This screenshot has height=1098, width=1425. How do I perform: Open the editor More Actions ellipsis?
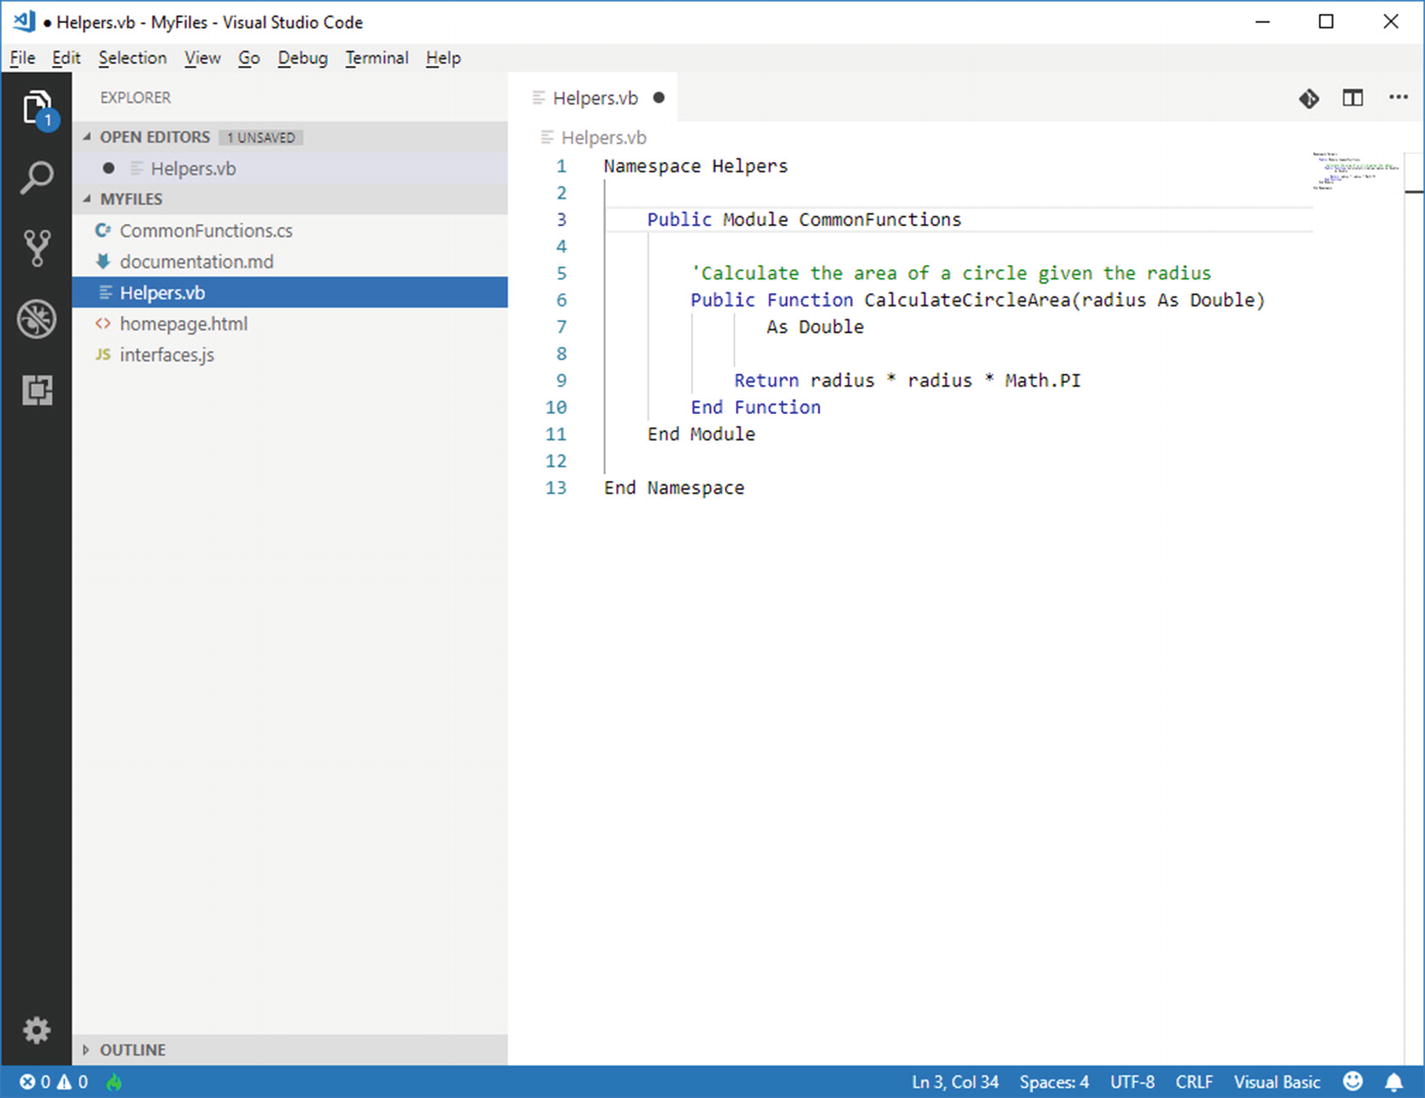click(1398, 98)
